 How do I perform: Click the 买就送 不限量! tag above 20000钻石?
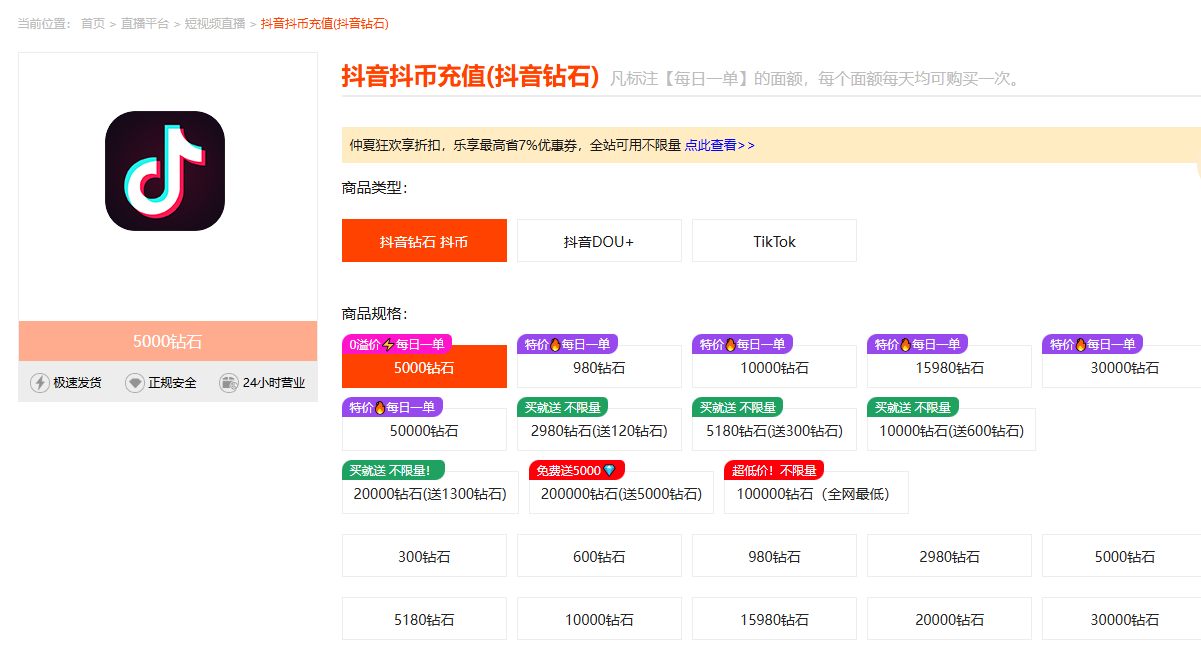[393, 470]
